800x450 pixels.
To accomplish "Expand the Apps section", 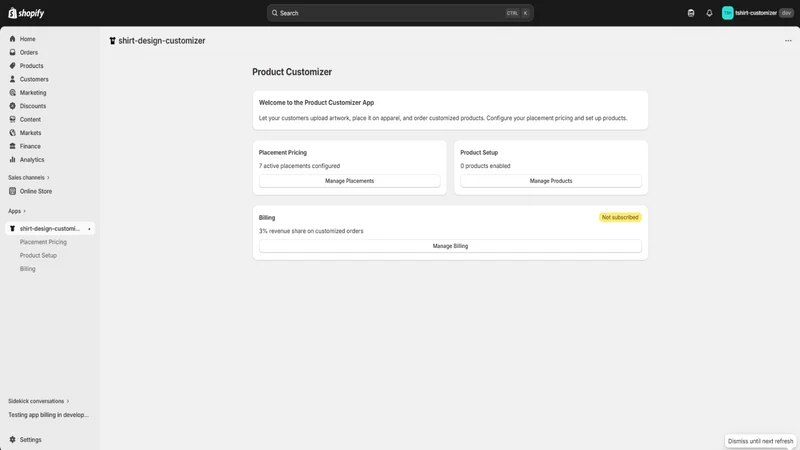I will tap(17, 211).
